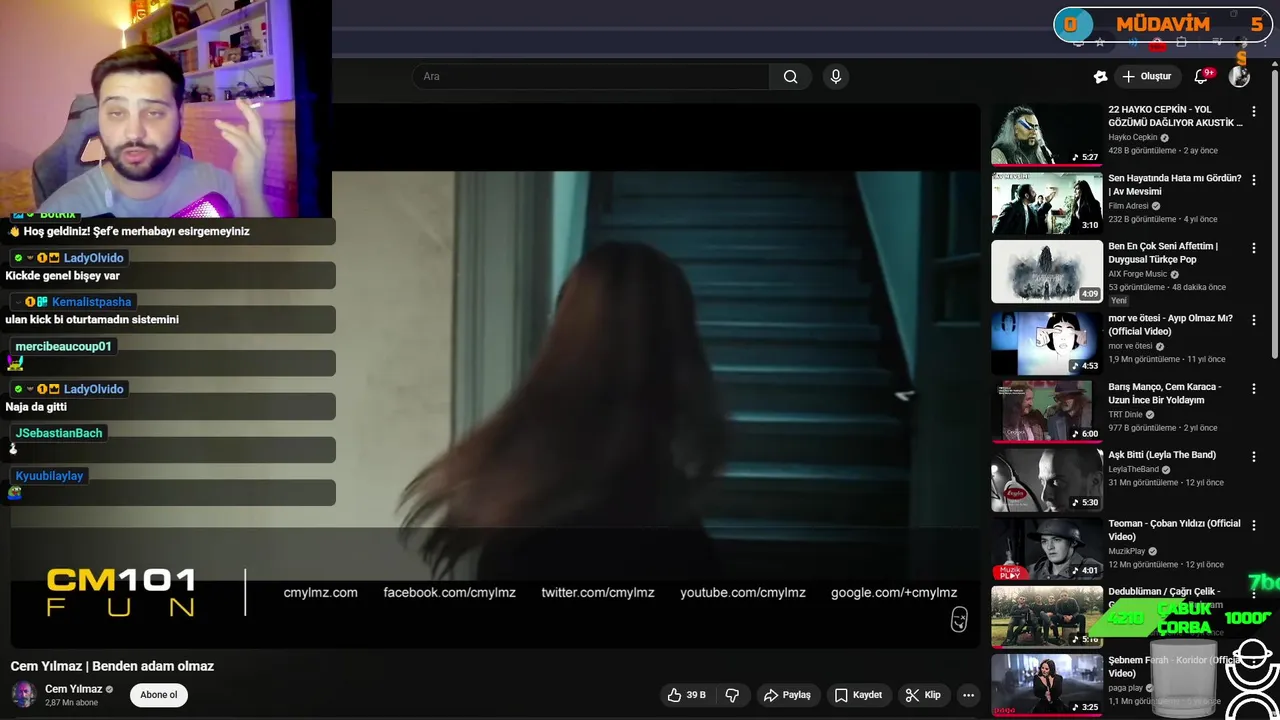Click the sparkle icon left of Oluştur
1280x720 pixels.
click(x=1100, y=76)
